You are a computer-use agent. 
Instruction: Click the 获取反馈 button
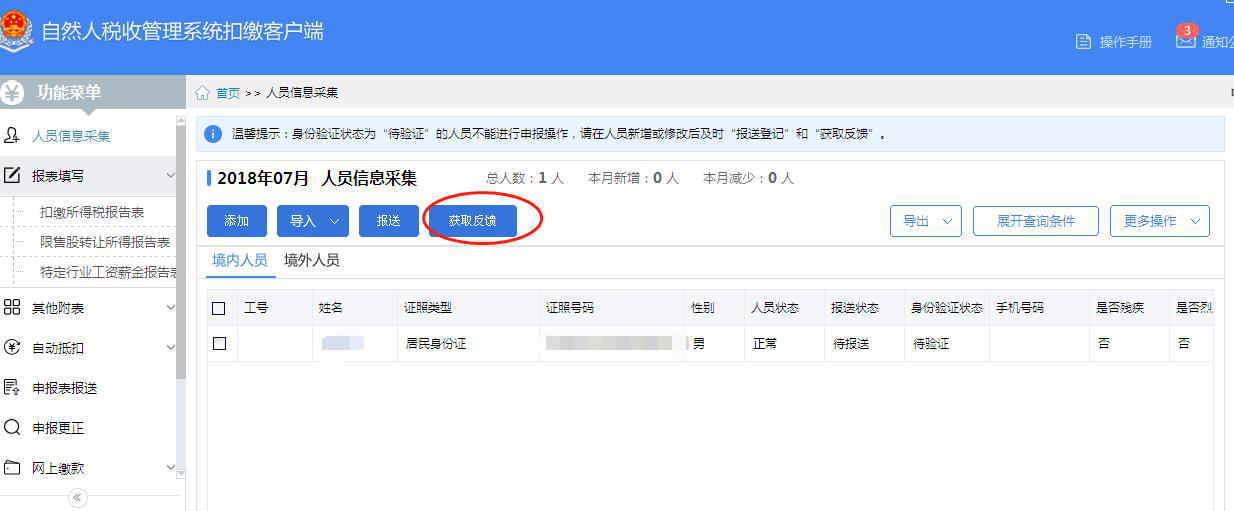coord(473,221)
